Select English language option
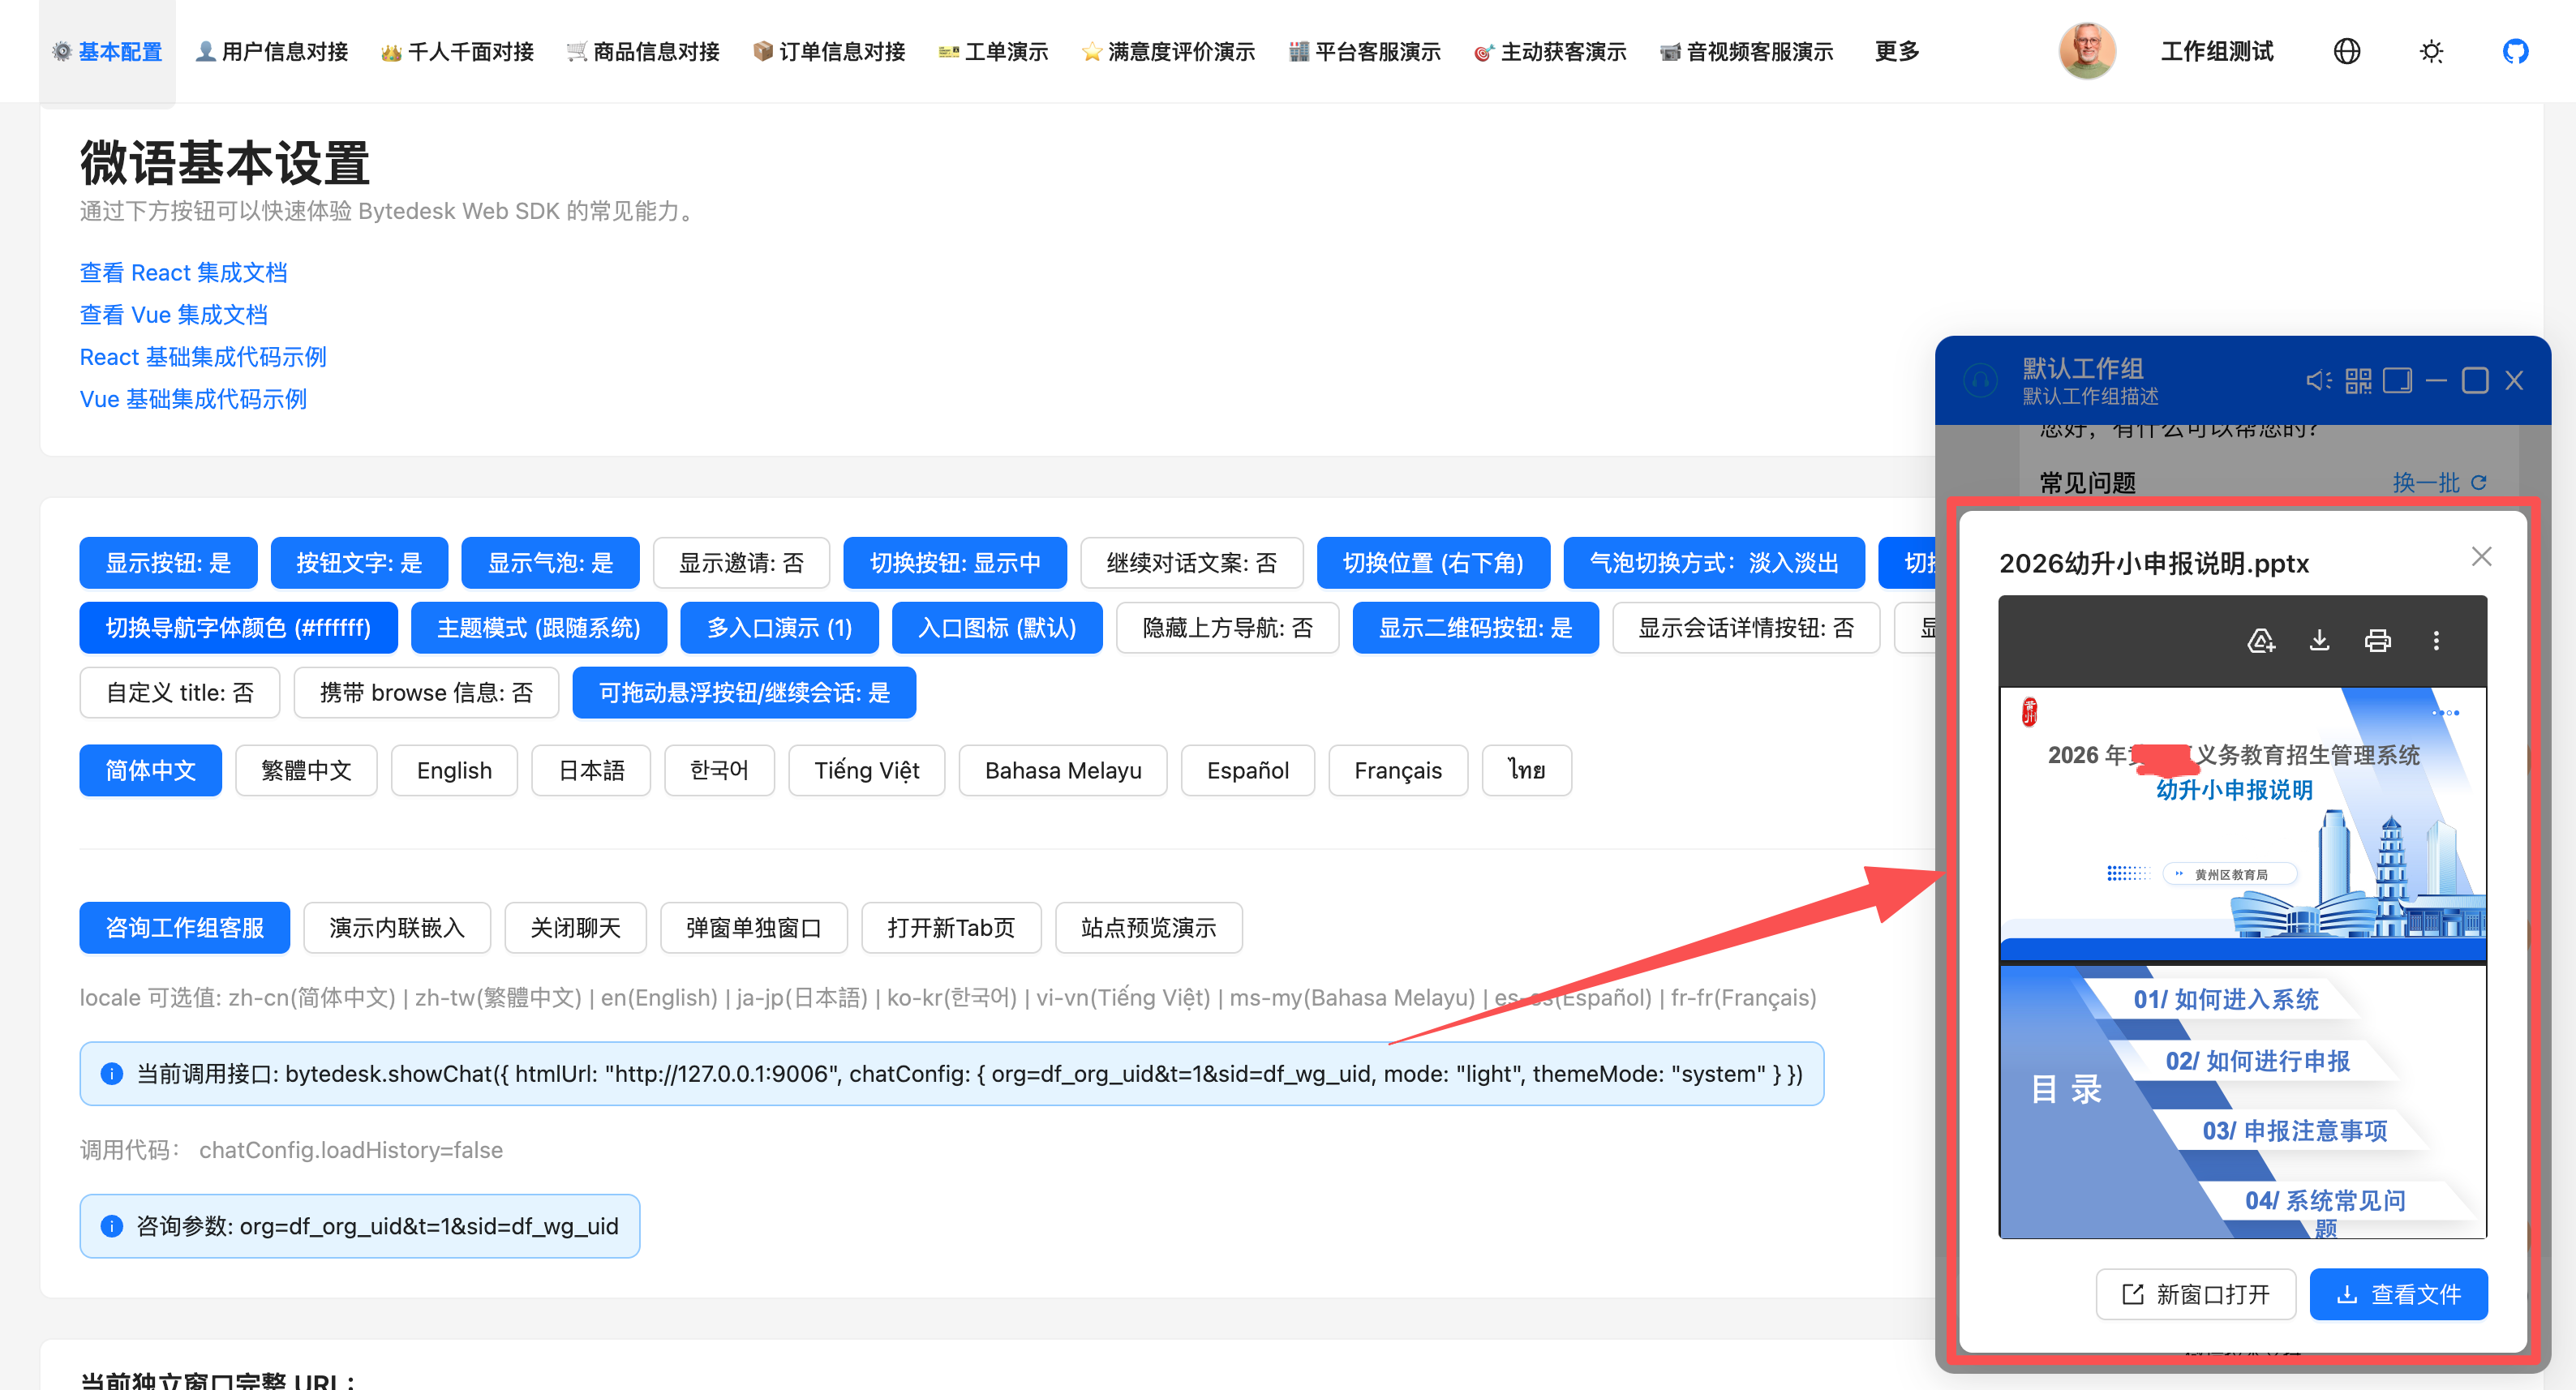This screenshot has width=2576, height=1390. point(454,770)
